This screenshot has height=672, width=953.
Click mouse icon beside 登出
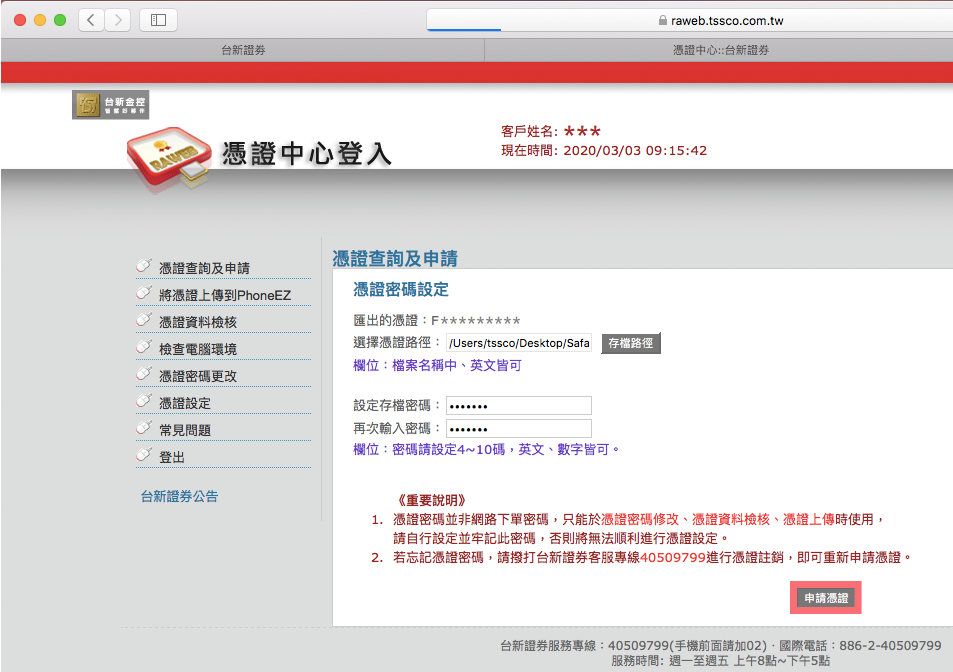coord(144,454)
